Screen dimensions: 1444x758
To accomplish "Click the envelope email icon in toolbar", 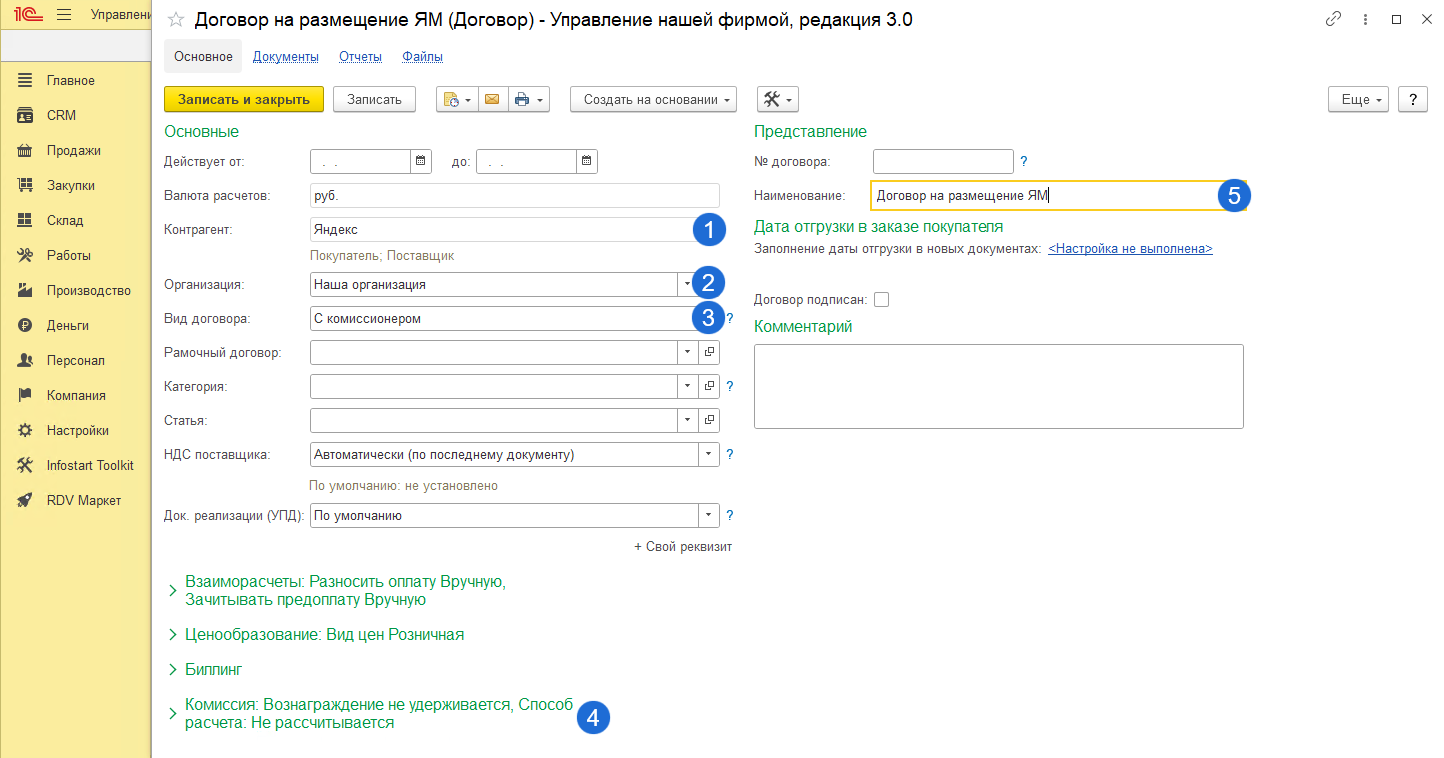I will click(491, 99).
